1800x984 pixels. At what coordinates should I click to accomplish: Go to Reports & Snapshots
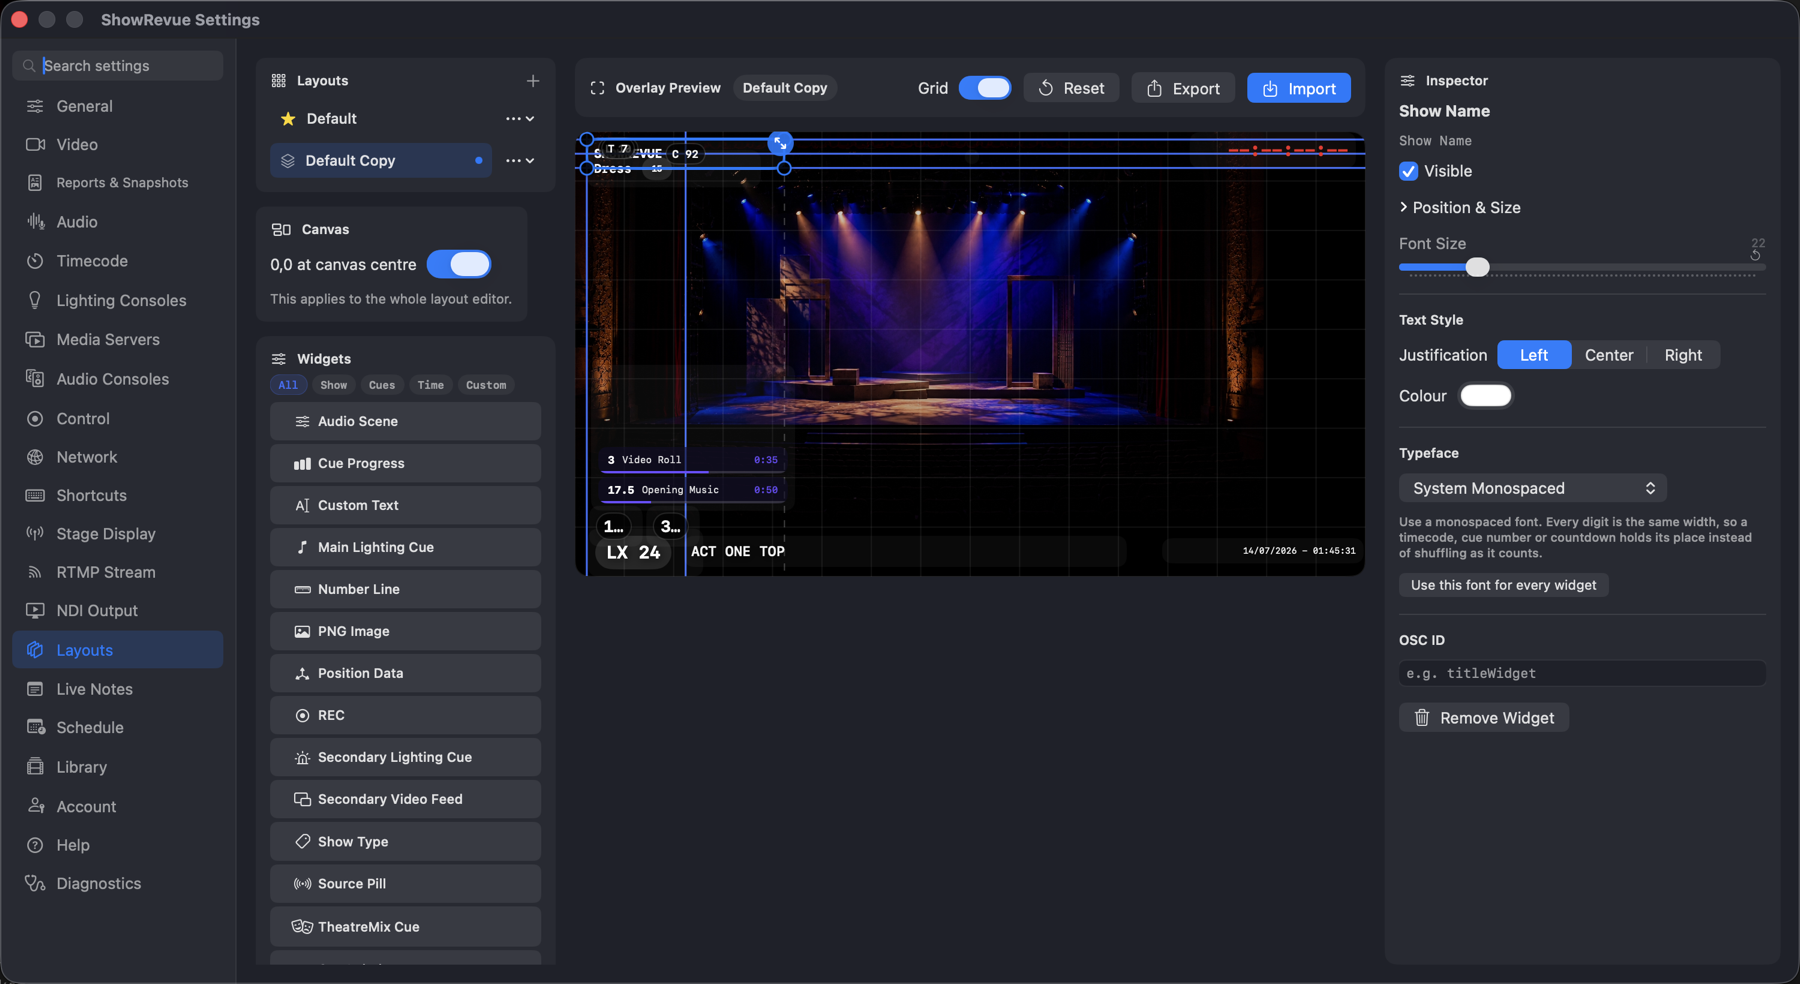coord(118,183)
